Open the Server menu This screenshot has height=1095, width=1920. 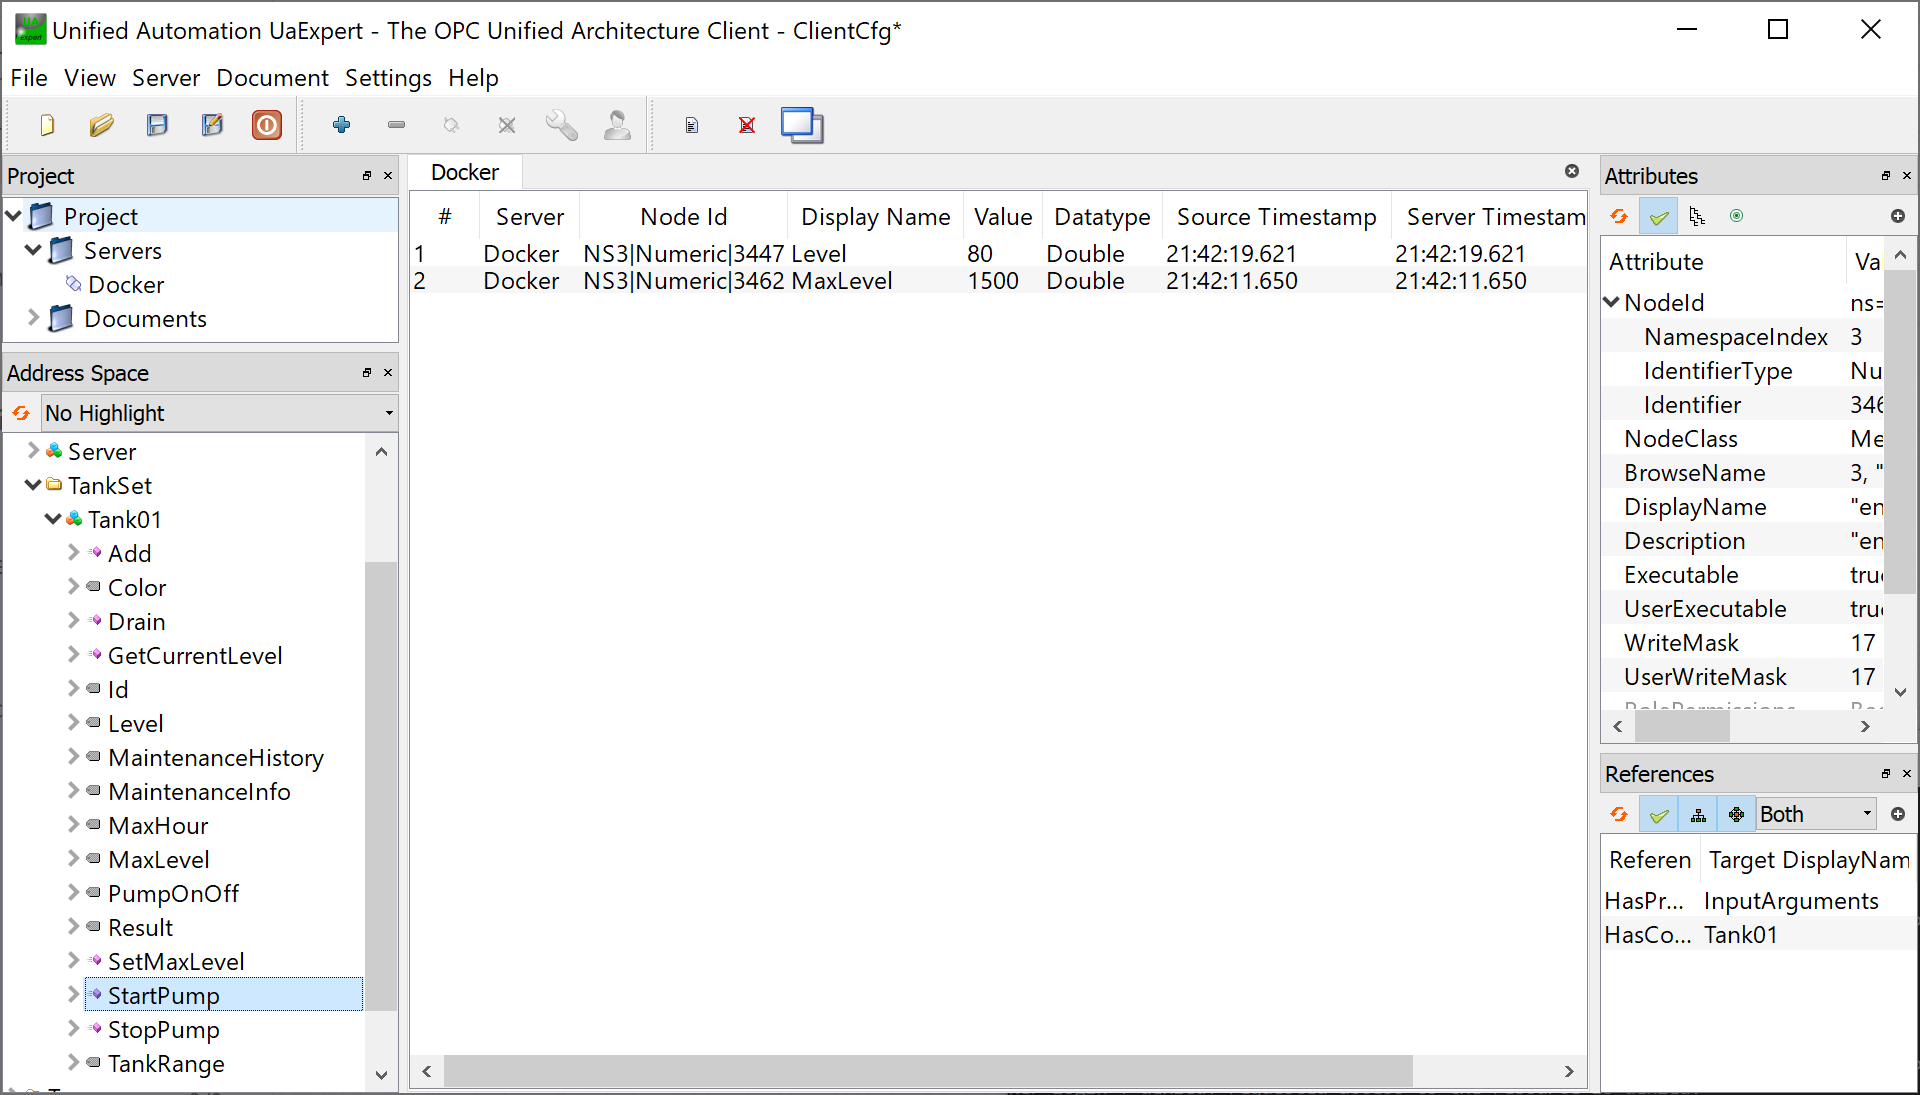165,78
